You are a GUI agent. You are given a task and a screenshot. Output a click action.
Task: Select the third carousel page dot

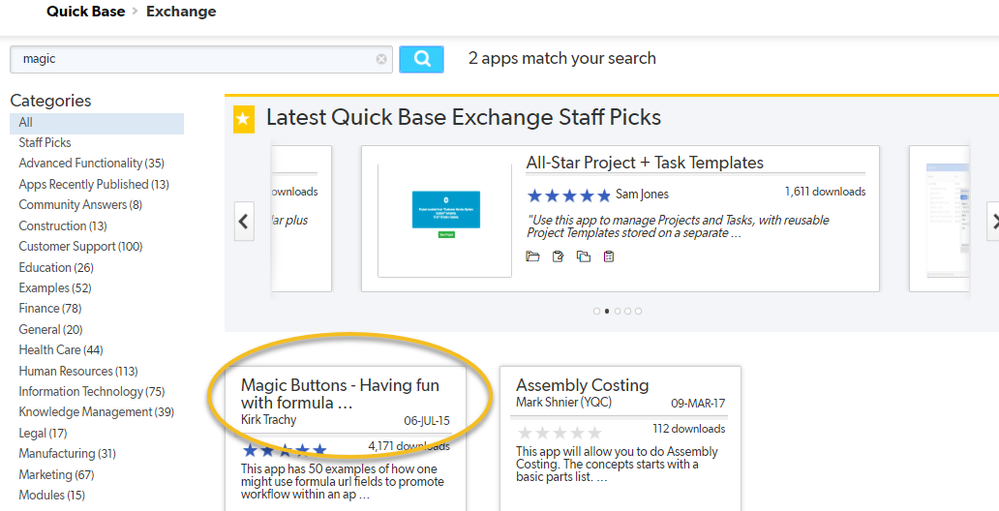point(617,312)
